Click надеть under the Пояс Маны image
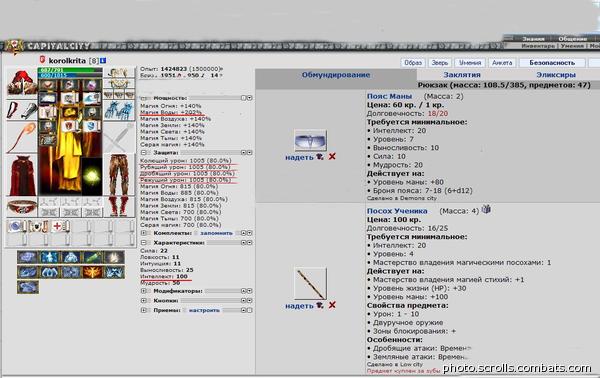This screenshot has height=378, width=600. coord(299,157)
